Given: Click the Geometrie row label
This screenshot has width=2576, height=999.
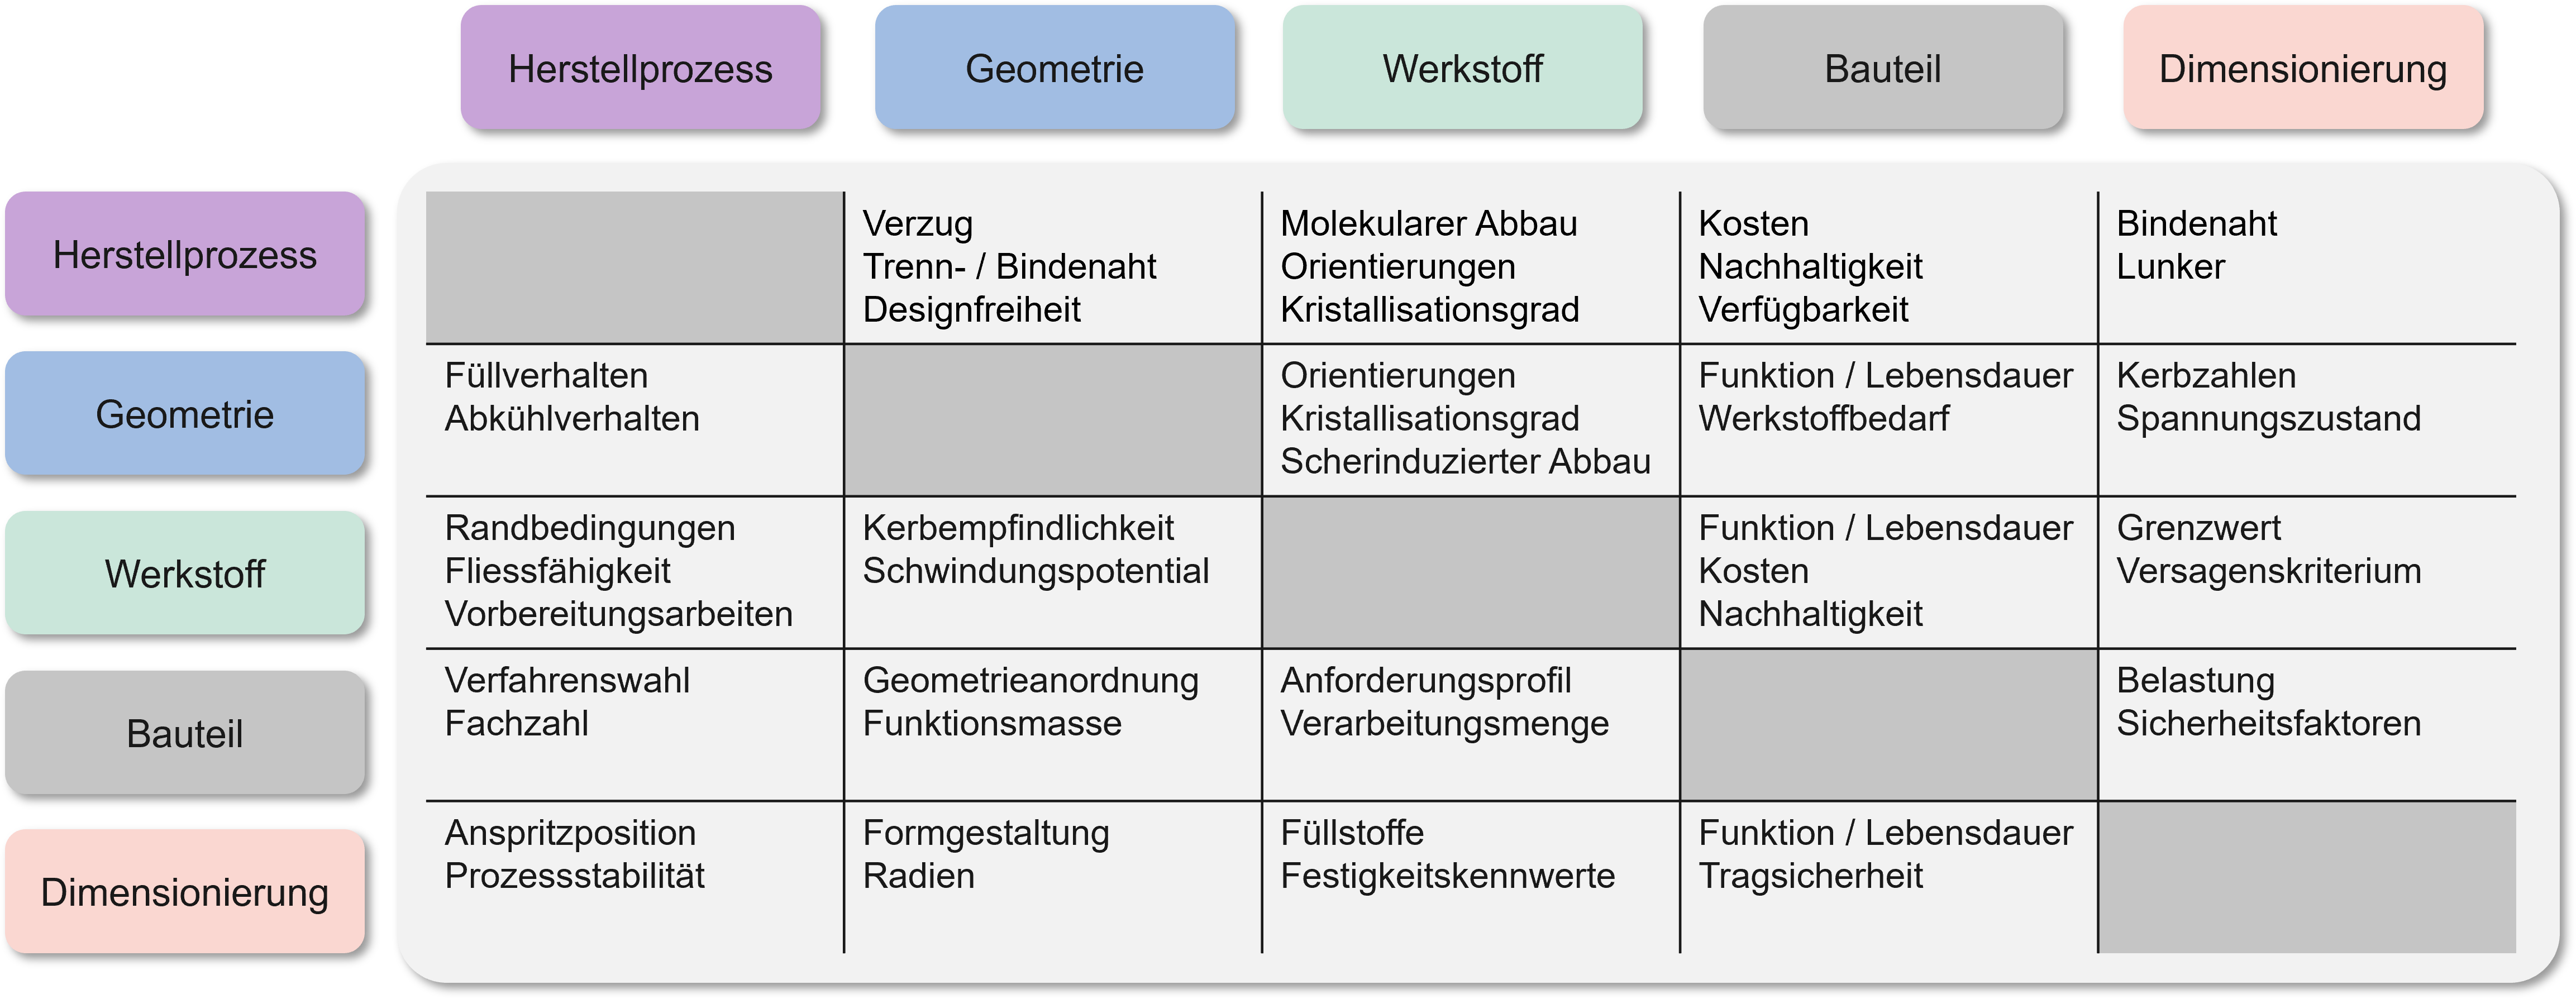Looking at the screenshot, I should 185,413.
